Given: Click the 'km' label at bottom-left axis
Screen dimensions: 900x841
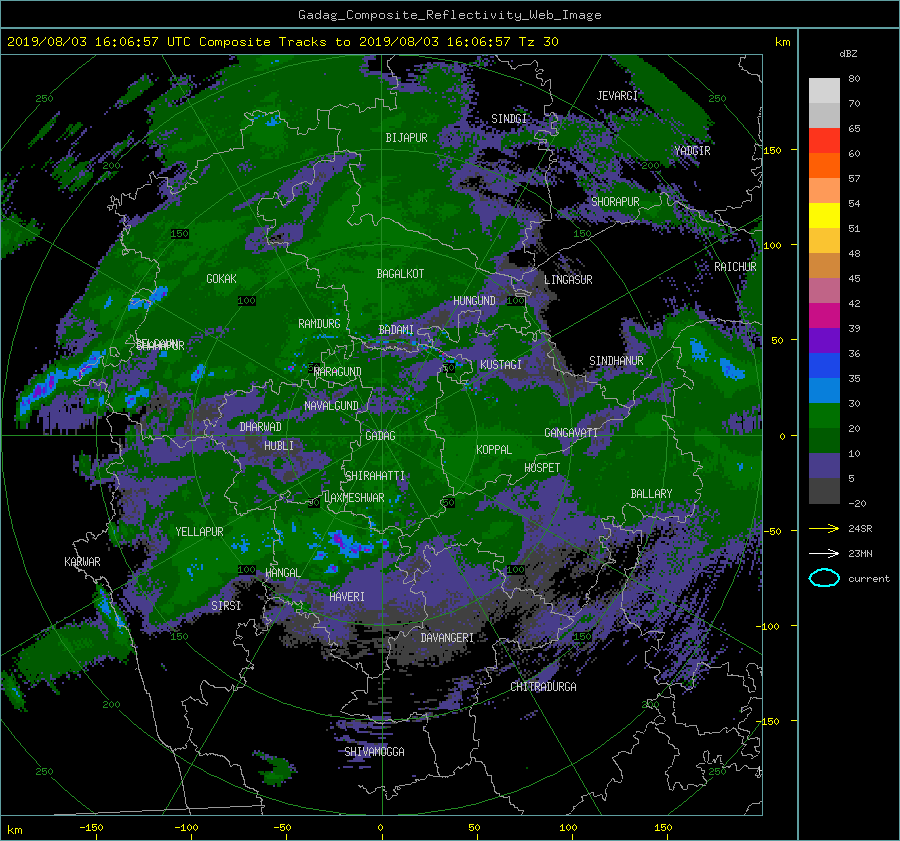Looking at the screenshot, I should 14,830.
